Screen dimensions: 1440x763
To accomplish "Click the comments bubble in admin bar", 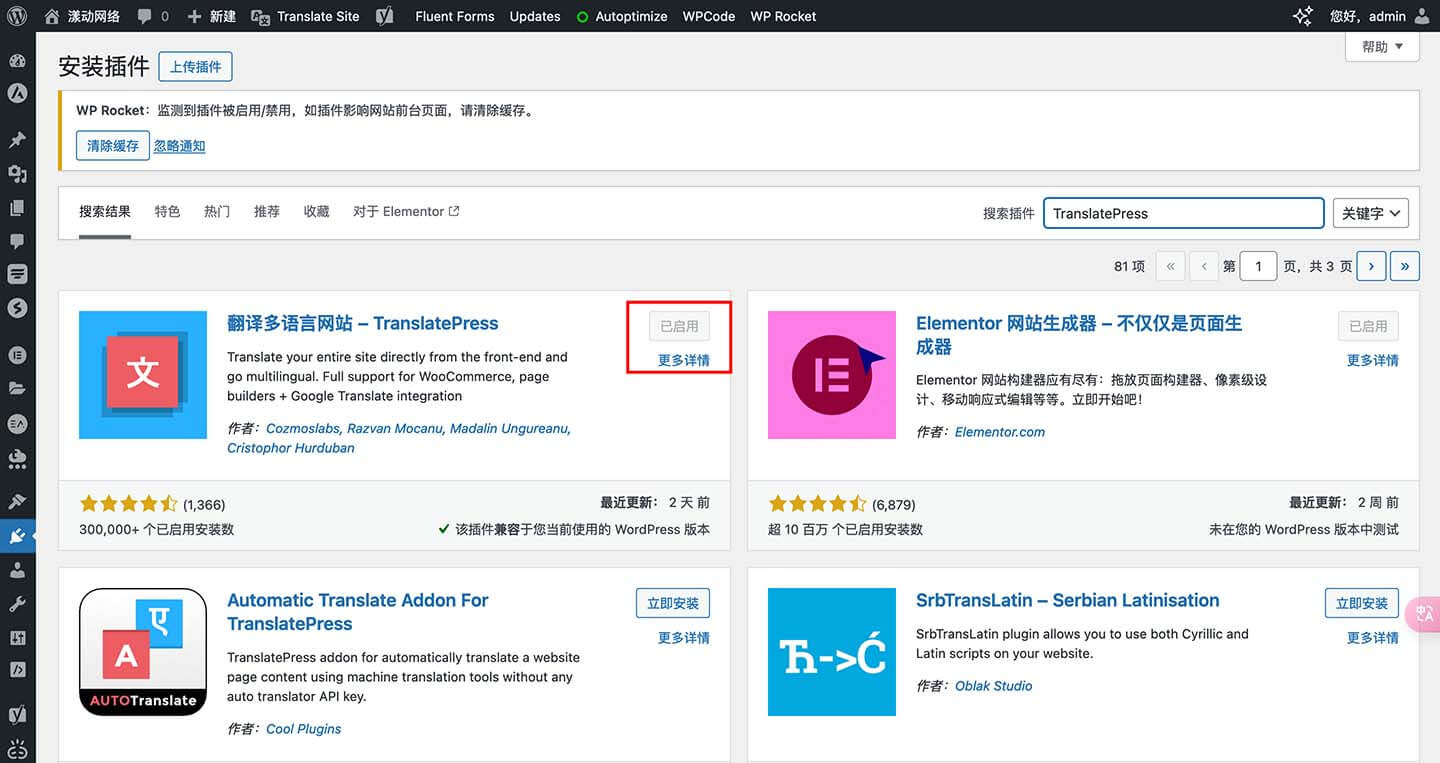I will click(x=153, y=16).
